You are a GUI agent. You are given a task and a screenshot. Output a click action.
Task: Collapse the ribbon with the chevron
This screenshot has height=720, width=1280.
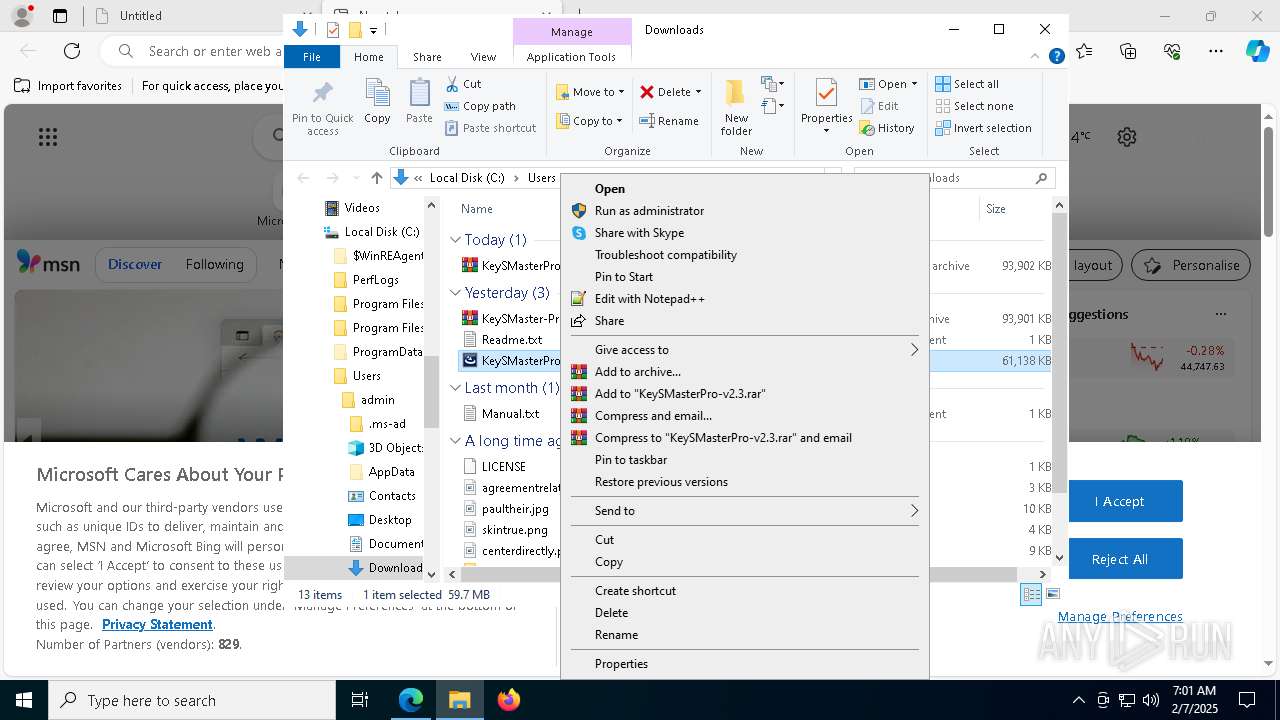(1035, 57)
